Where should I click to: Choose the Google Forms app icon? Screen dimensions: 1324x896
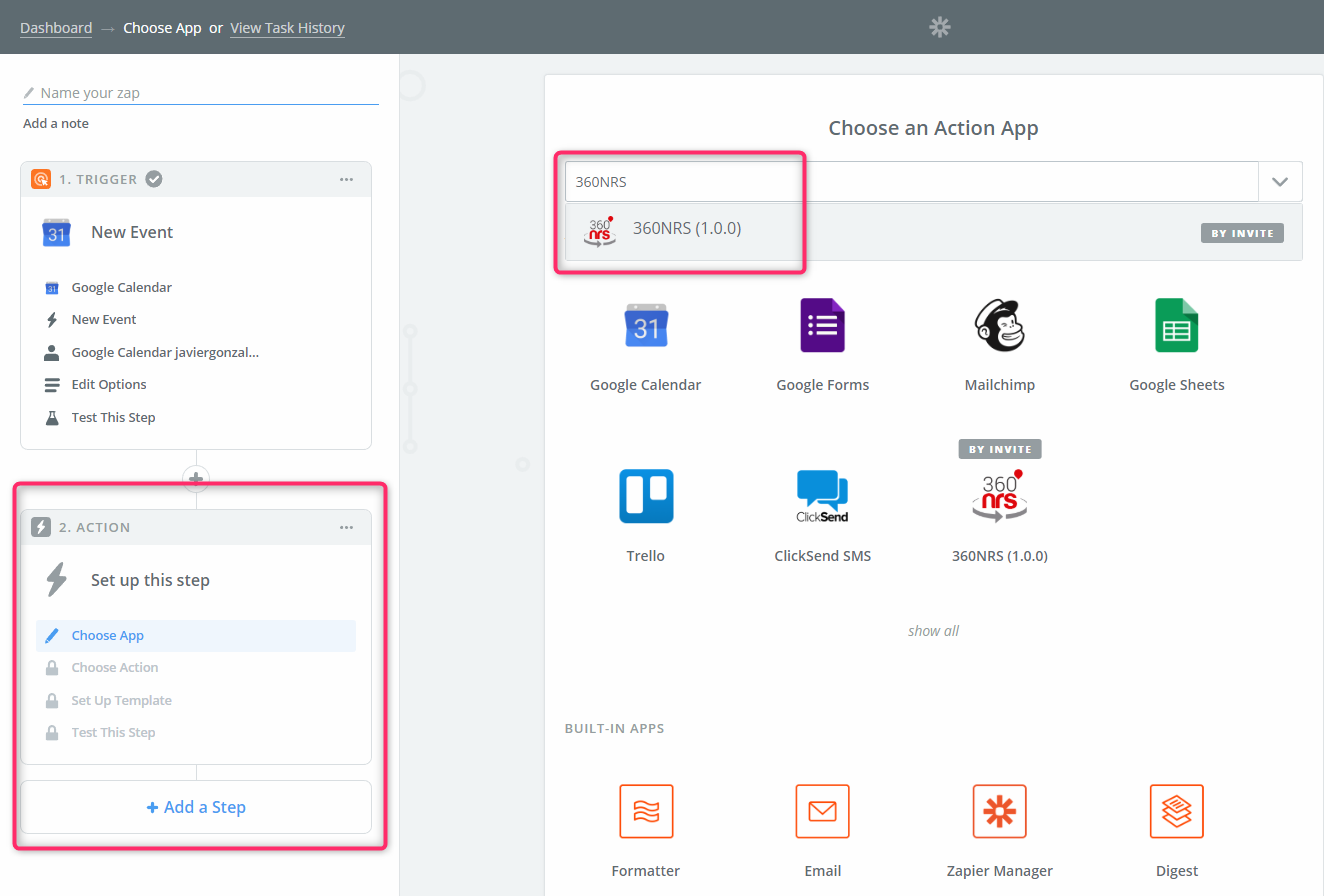click(822, 326)
